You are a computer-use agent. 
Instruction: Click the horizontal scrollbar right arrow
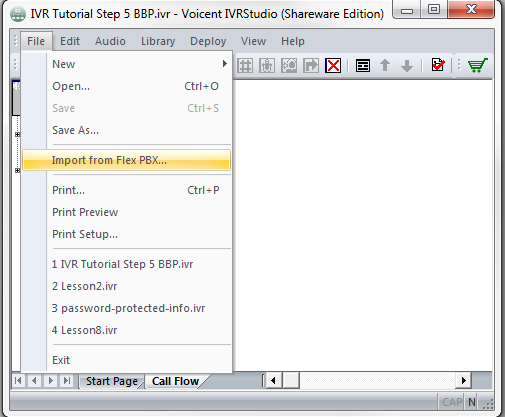[463, 380]
